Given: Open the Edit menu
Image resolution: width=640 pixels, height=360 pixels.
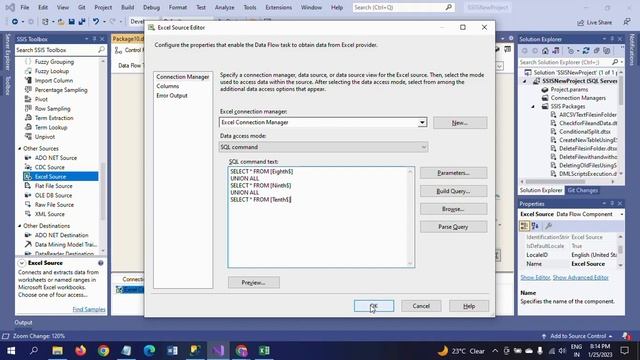Looking at the screenshot, I should (x=43, y=7).
